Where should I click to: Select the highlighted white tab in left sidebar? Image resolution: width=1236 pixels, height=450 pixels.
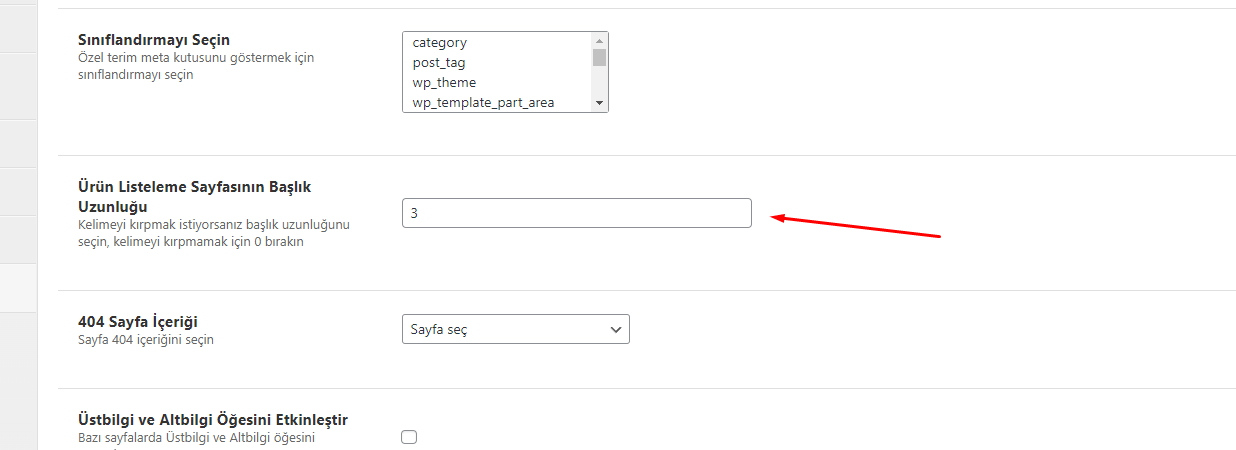18,288
